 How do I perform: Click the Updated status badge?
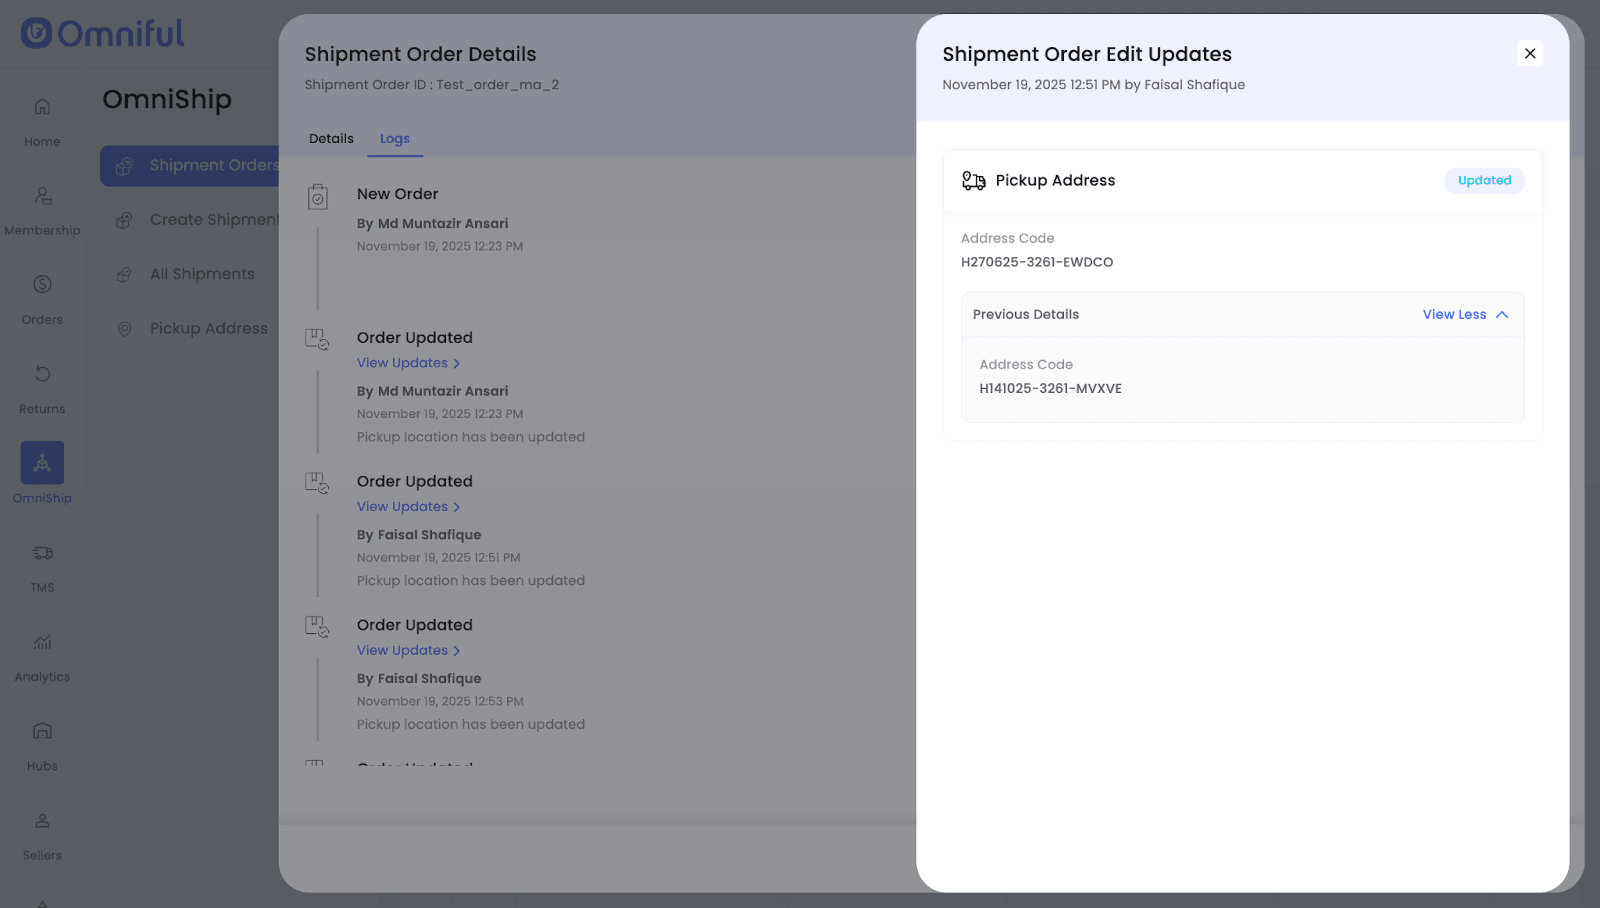[1484, 181]
